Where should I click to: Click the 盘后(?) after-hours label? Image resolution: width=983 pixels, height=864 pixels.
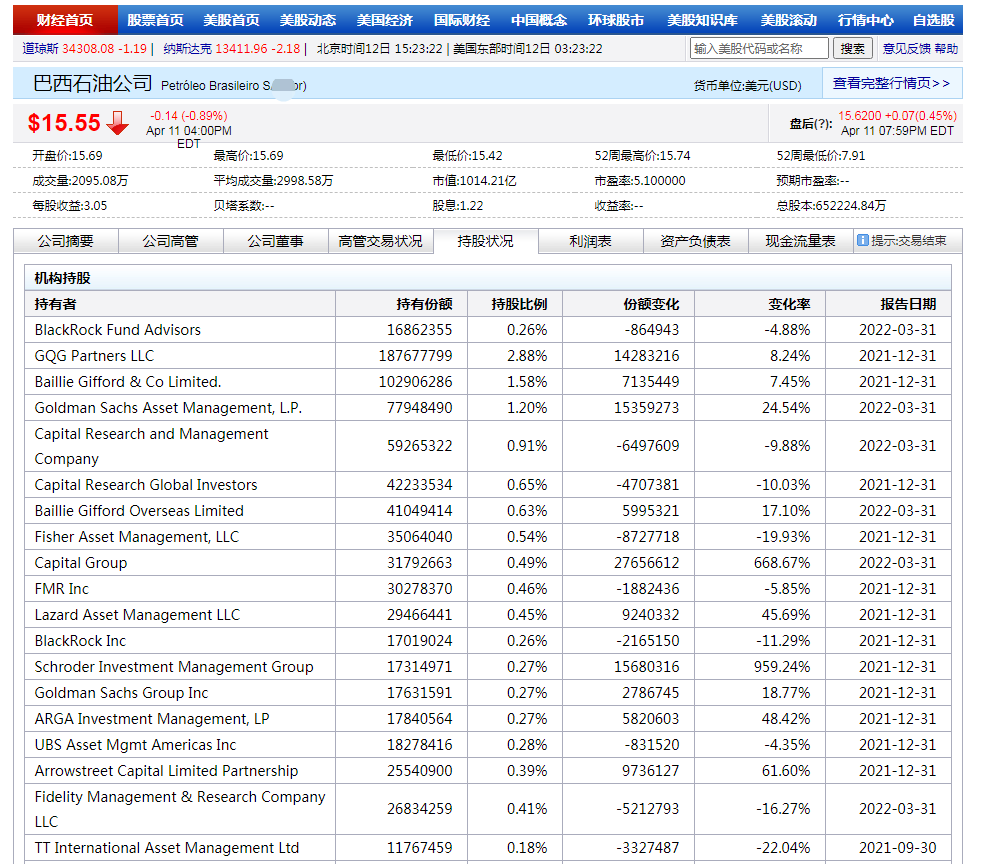point(811,124)
